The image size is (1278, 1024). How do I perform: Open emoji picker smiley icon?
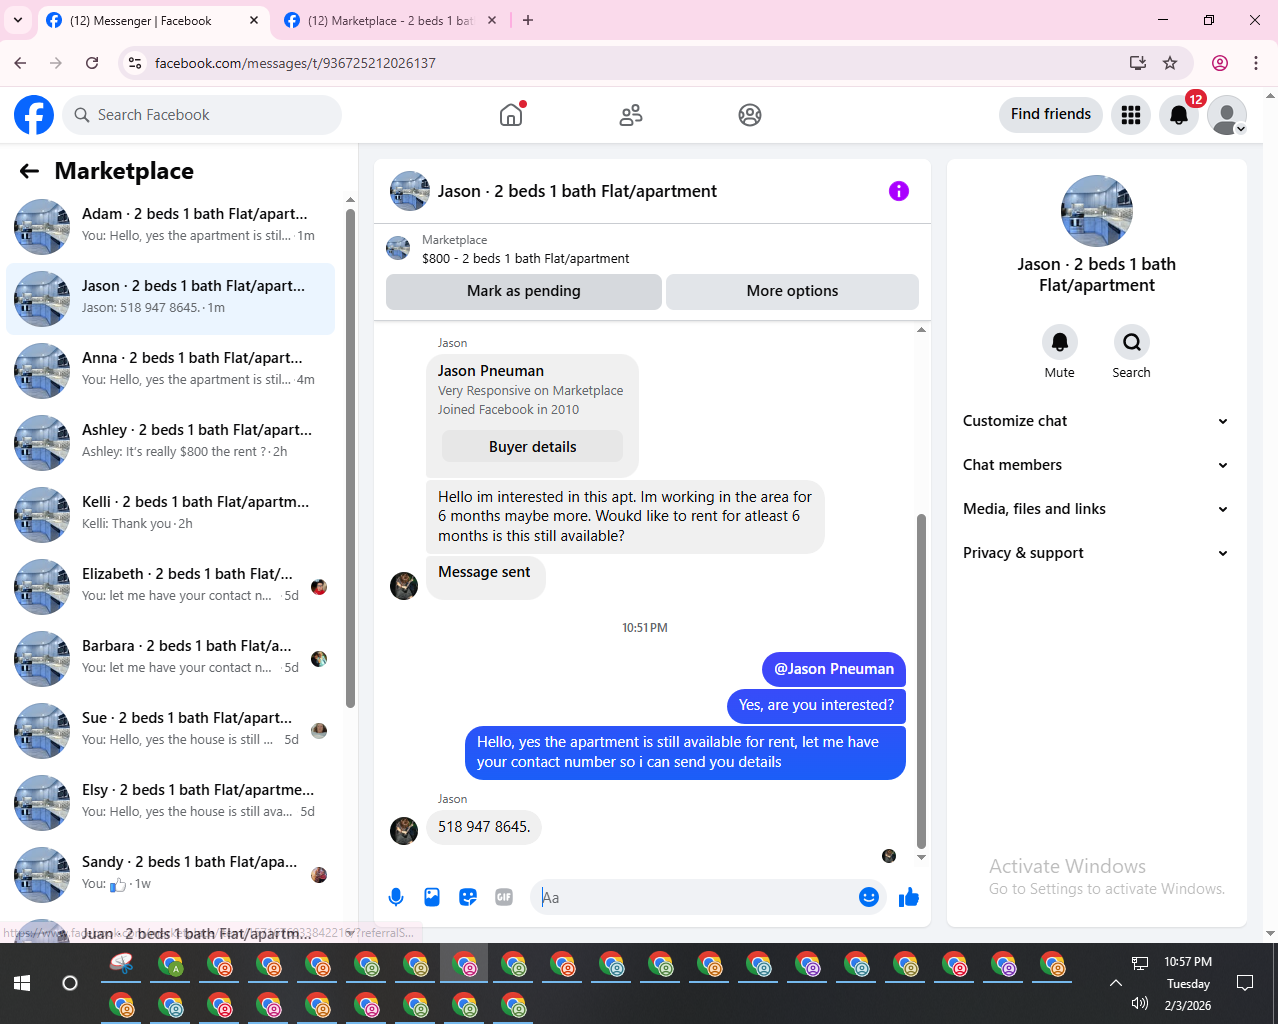tap(869, 897)
